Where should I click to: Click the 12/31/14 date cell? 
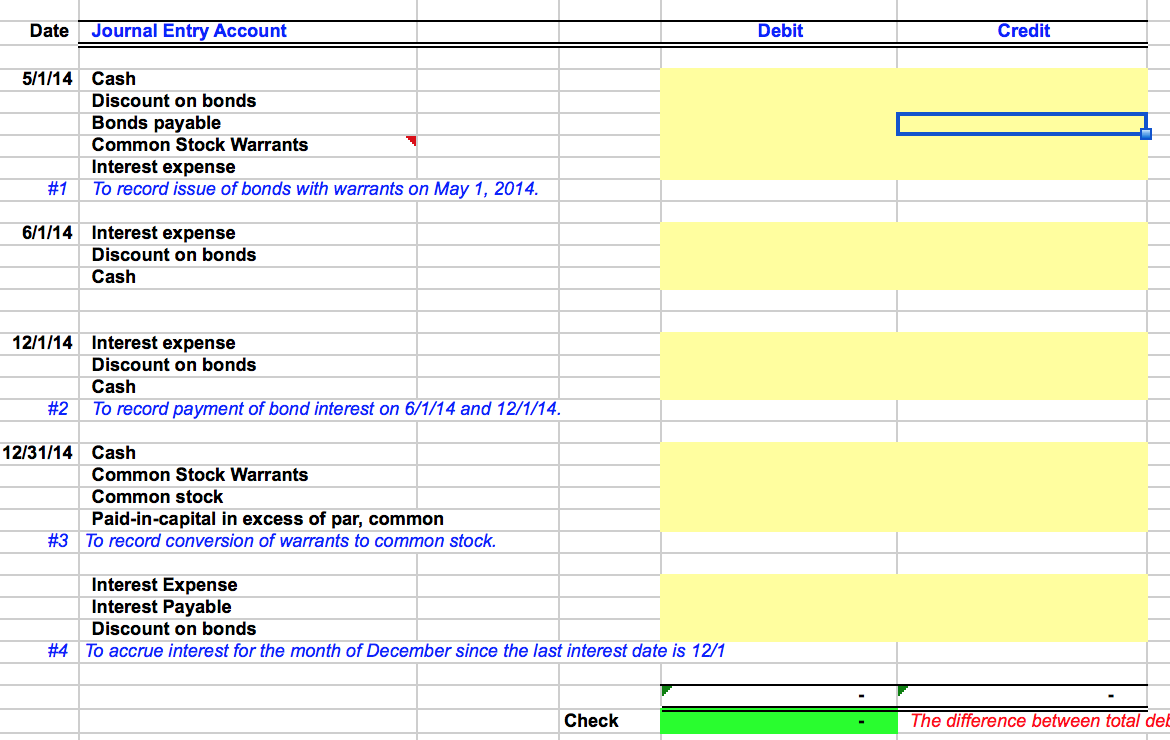tap(37, 454)
